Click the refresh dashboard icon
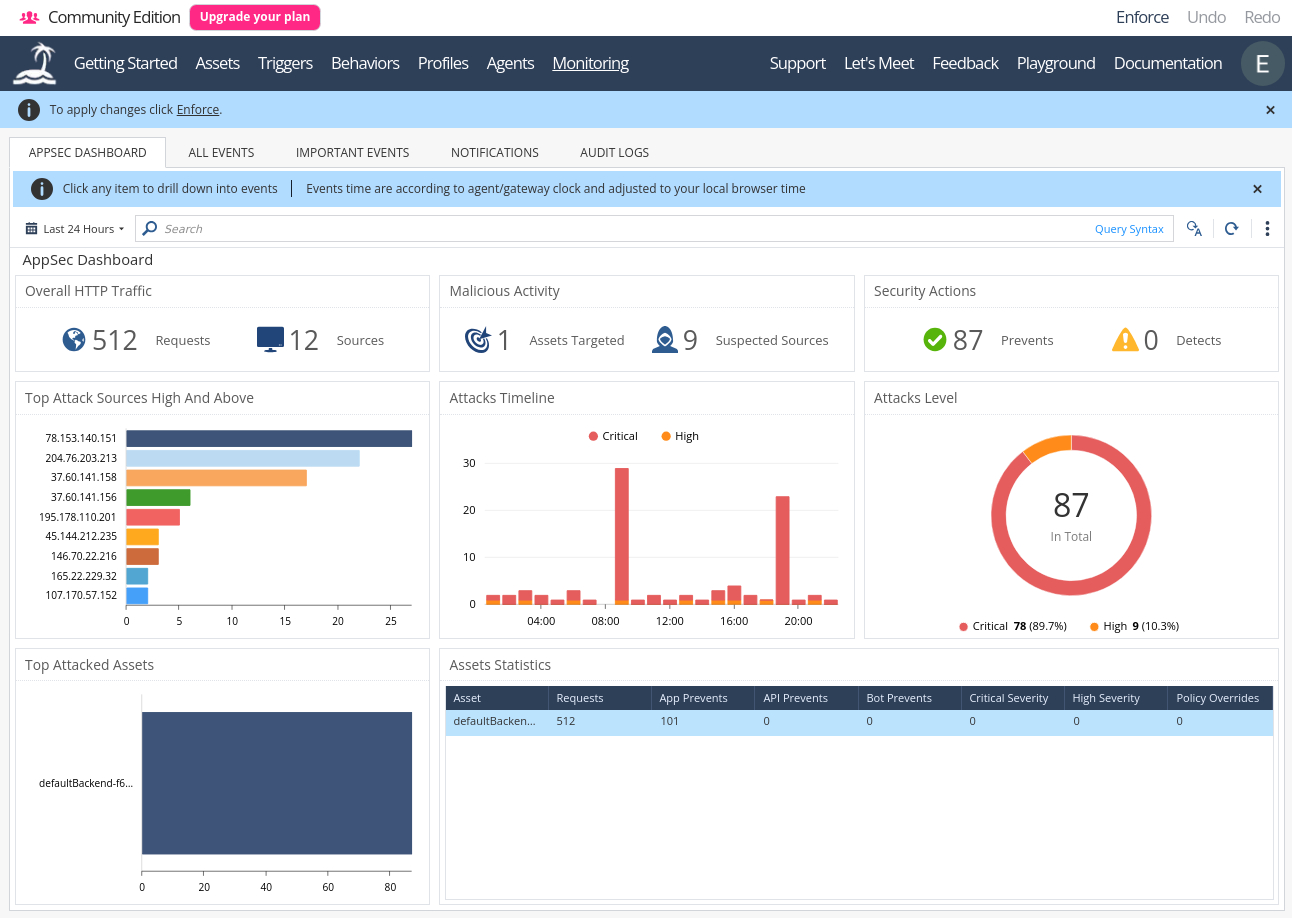This screenshot has height=918, width=1292. (1231, 229)
